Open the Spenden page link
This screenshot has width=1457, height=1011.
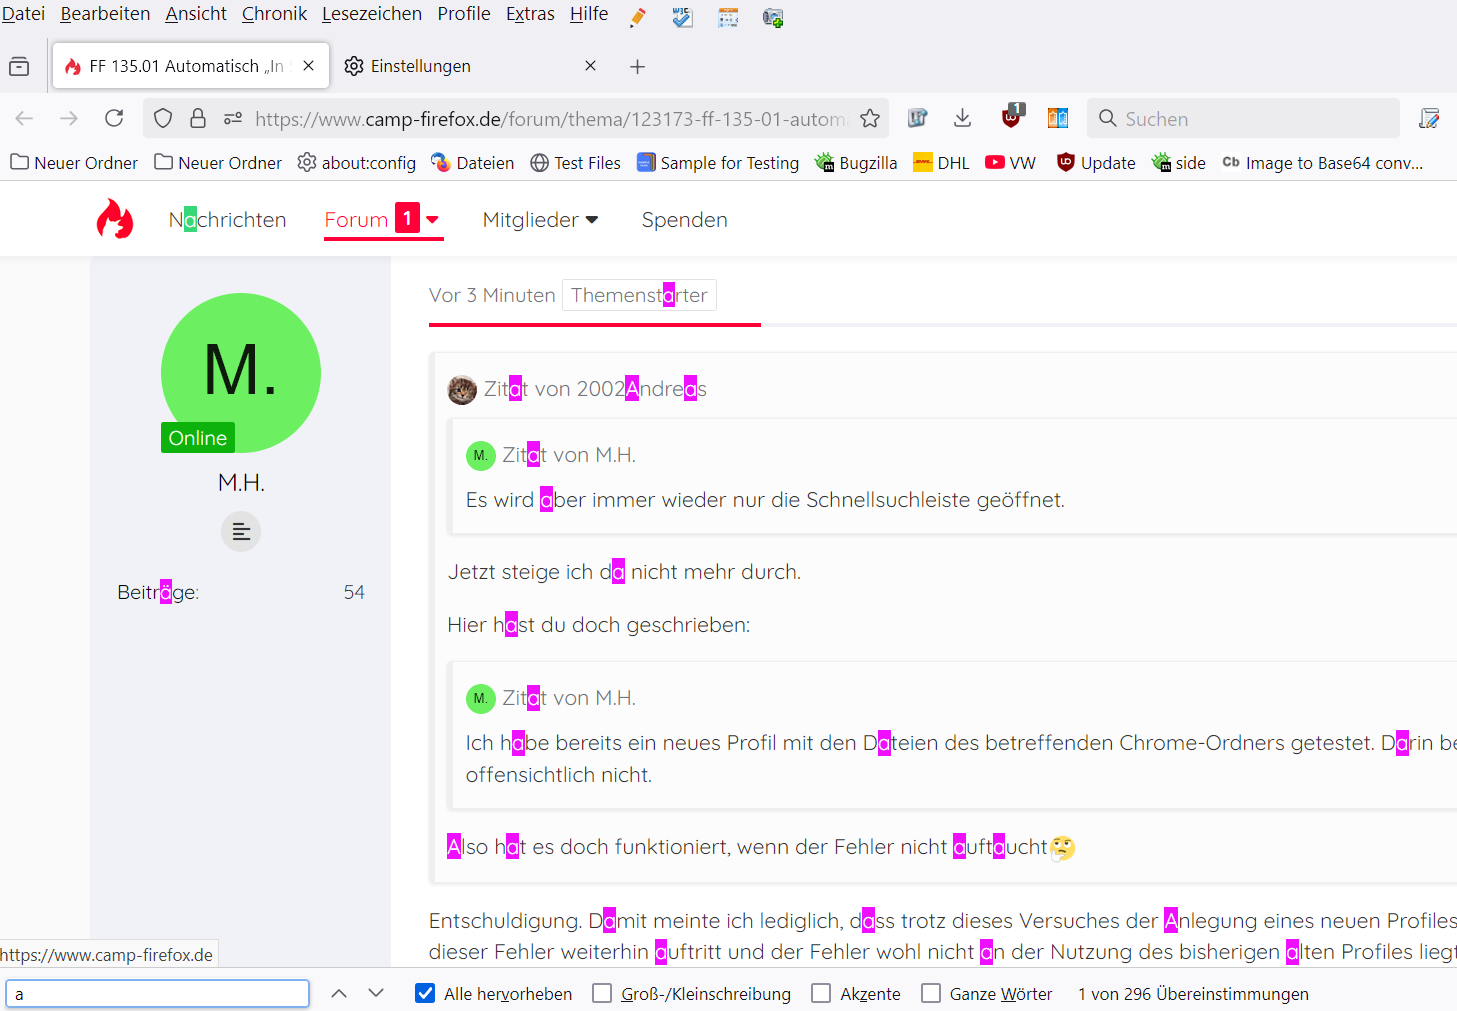pyautogui.click(x=685, y=219)
